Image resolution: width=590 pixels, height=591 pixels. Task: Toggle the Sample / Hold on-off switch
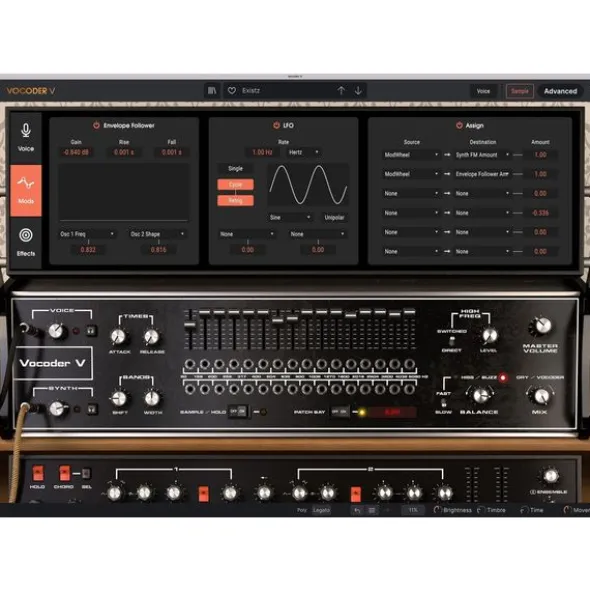pyautogui.click(x=238, y=412)
